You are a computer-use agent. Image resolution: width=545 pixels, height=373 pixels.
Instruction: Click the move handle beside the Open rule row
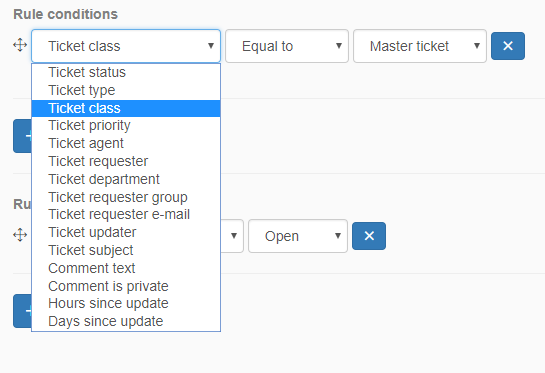point(20,235)
